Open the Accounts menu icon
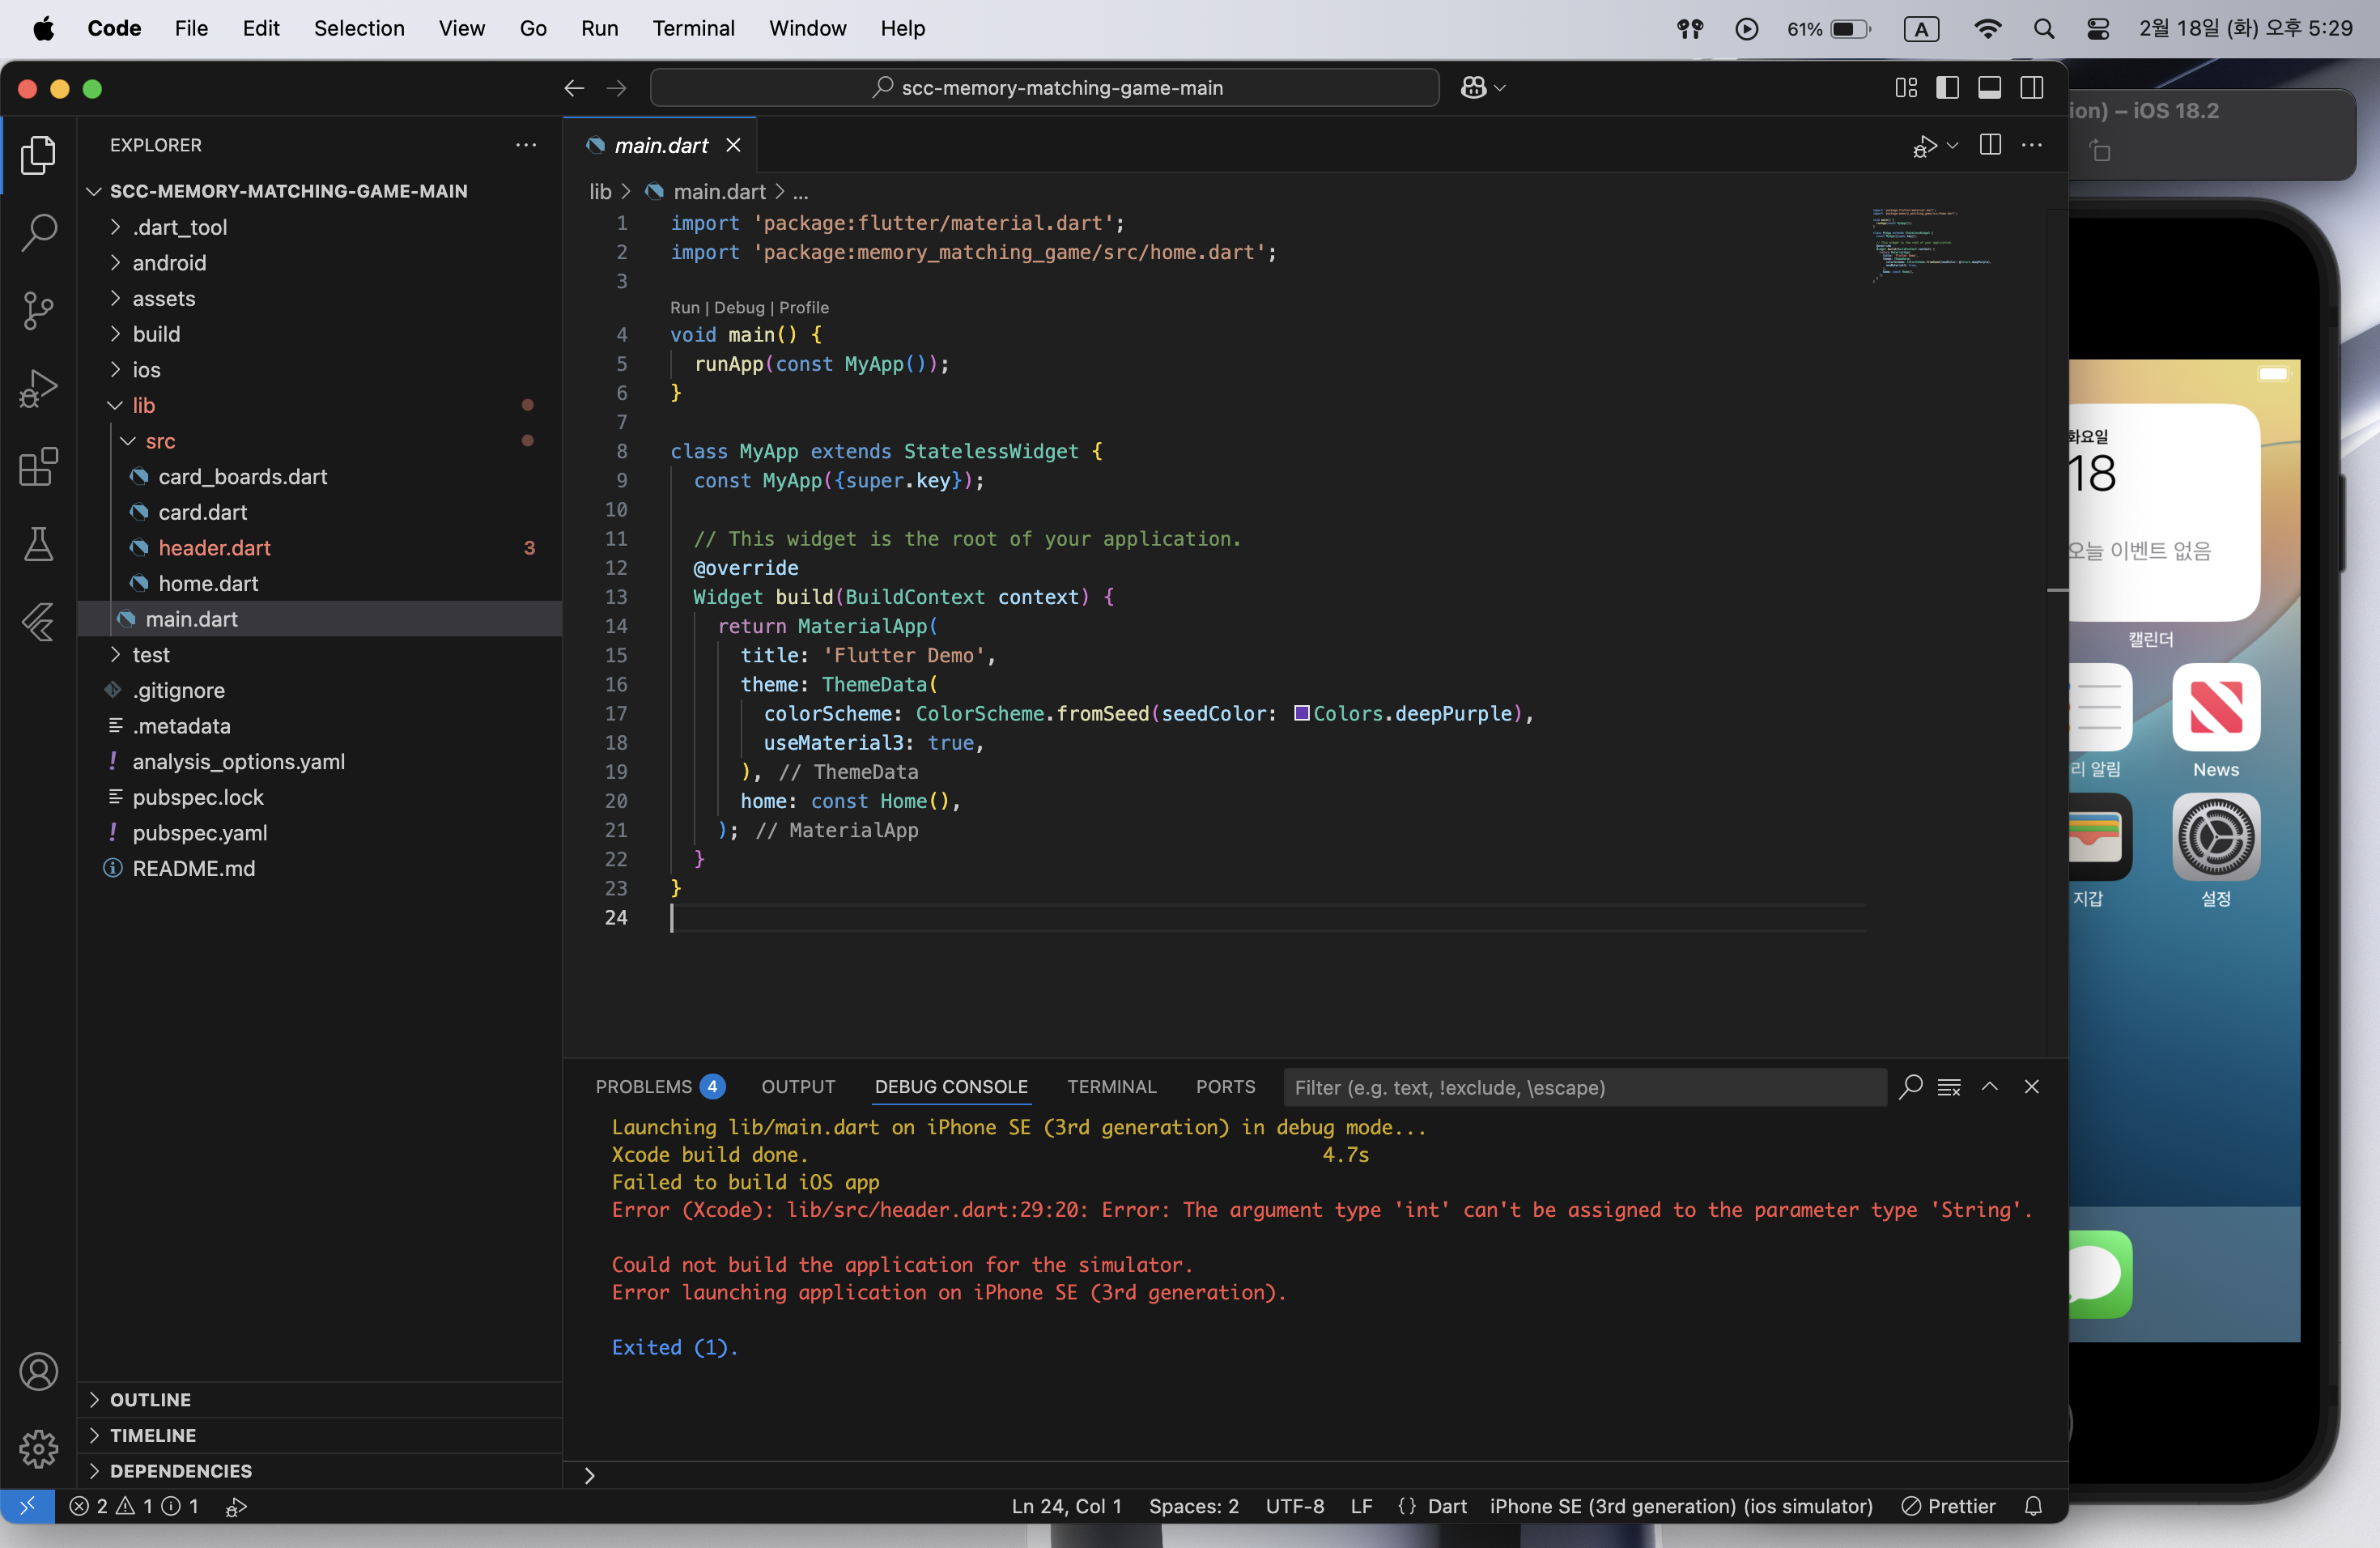Viewport: 2380px width, 1548px height. 38,1372
